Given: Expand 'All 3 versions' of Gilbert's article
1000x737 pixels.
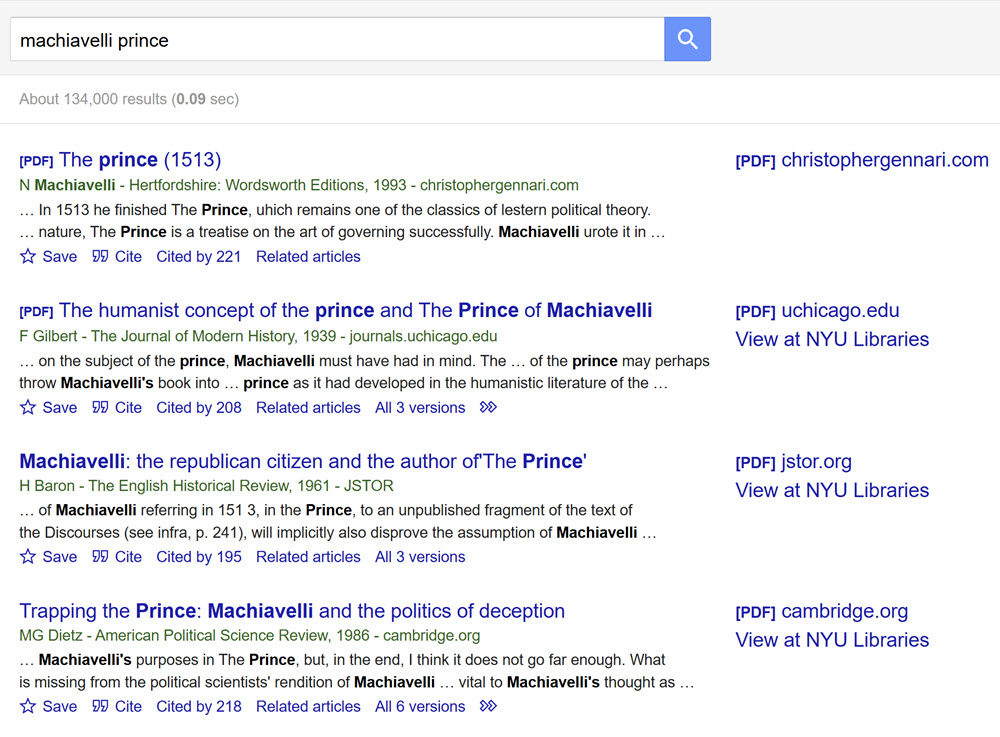Looking at the screenshot, I should (x=419, y=407).
